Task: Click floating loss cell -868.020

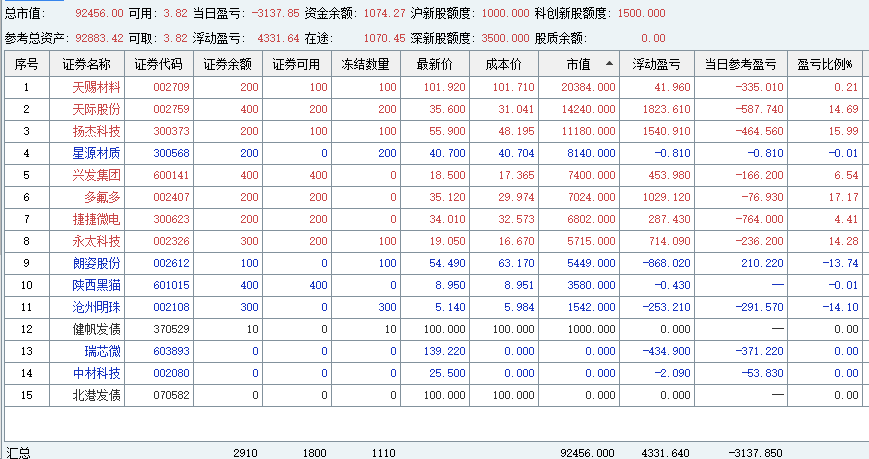Action: (x=667, y=263)
